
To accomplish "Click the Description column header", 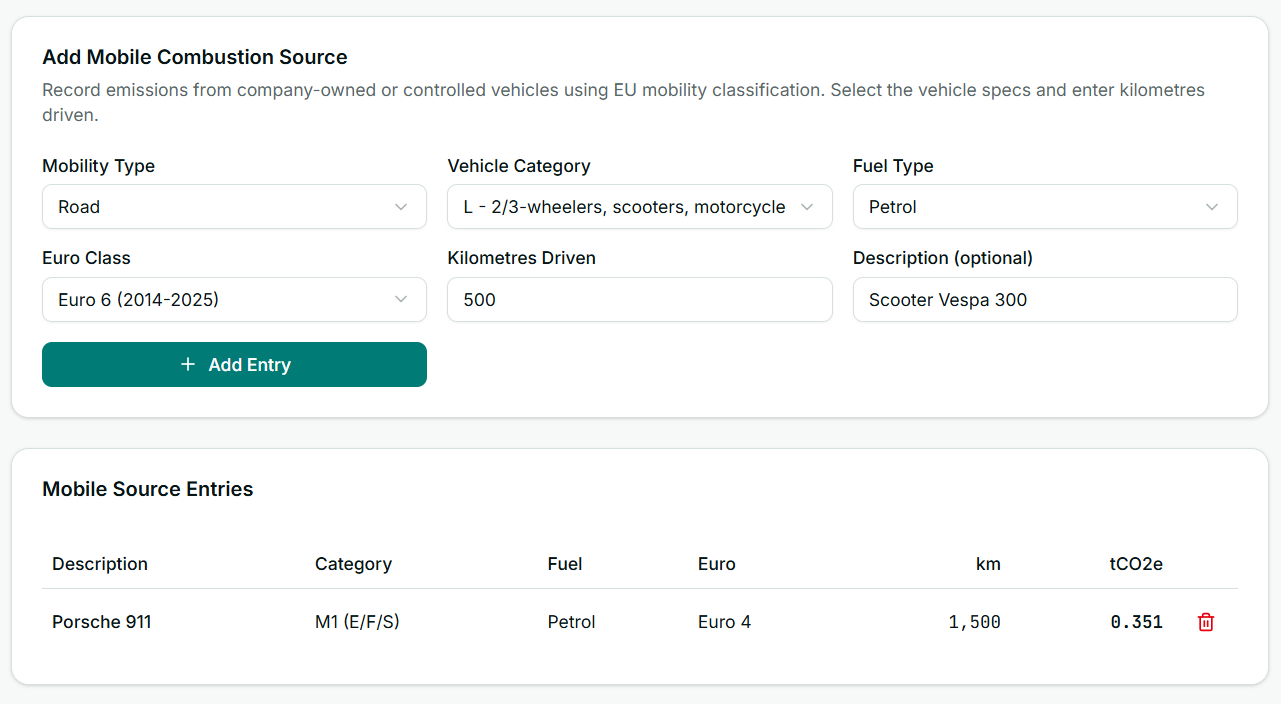I will coord(100,563).
